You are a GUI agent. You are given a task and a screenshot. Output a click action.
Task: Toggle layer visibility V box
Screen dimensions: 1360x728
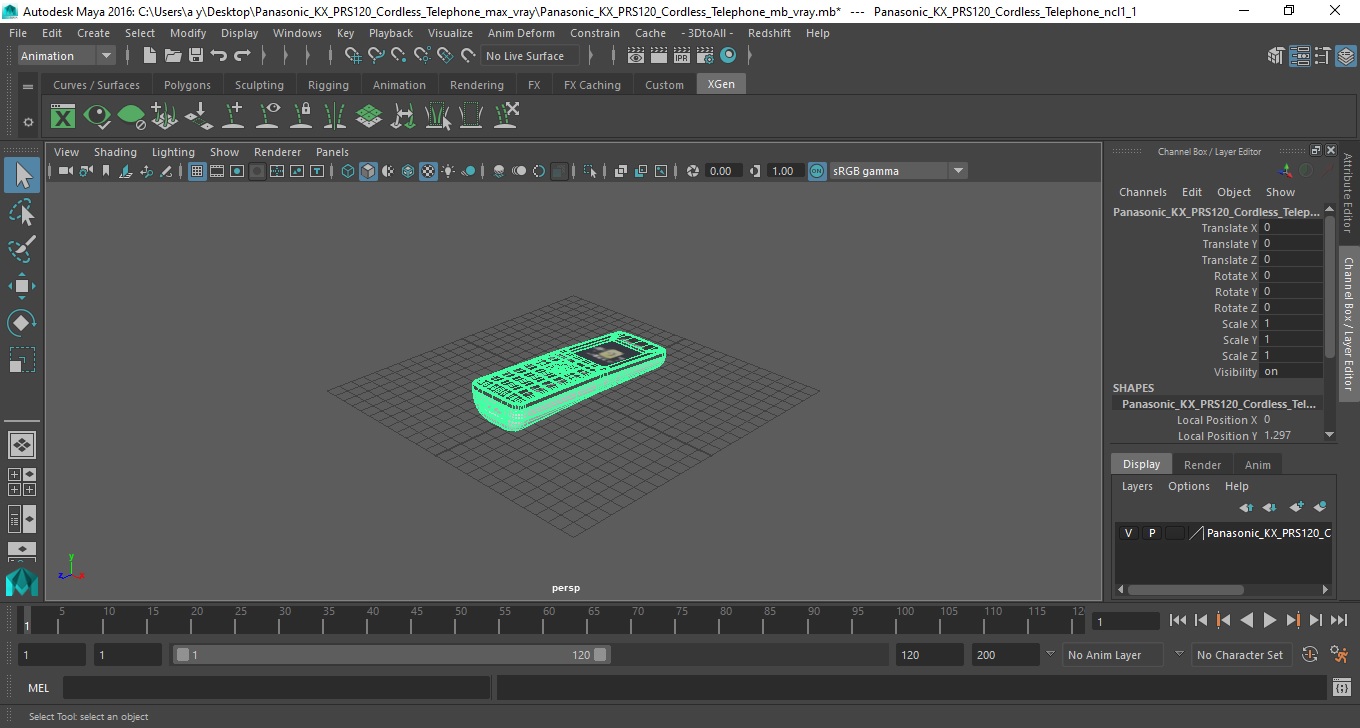[1128, 533]
